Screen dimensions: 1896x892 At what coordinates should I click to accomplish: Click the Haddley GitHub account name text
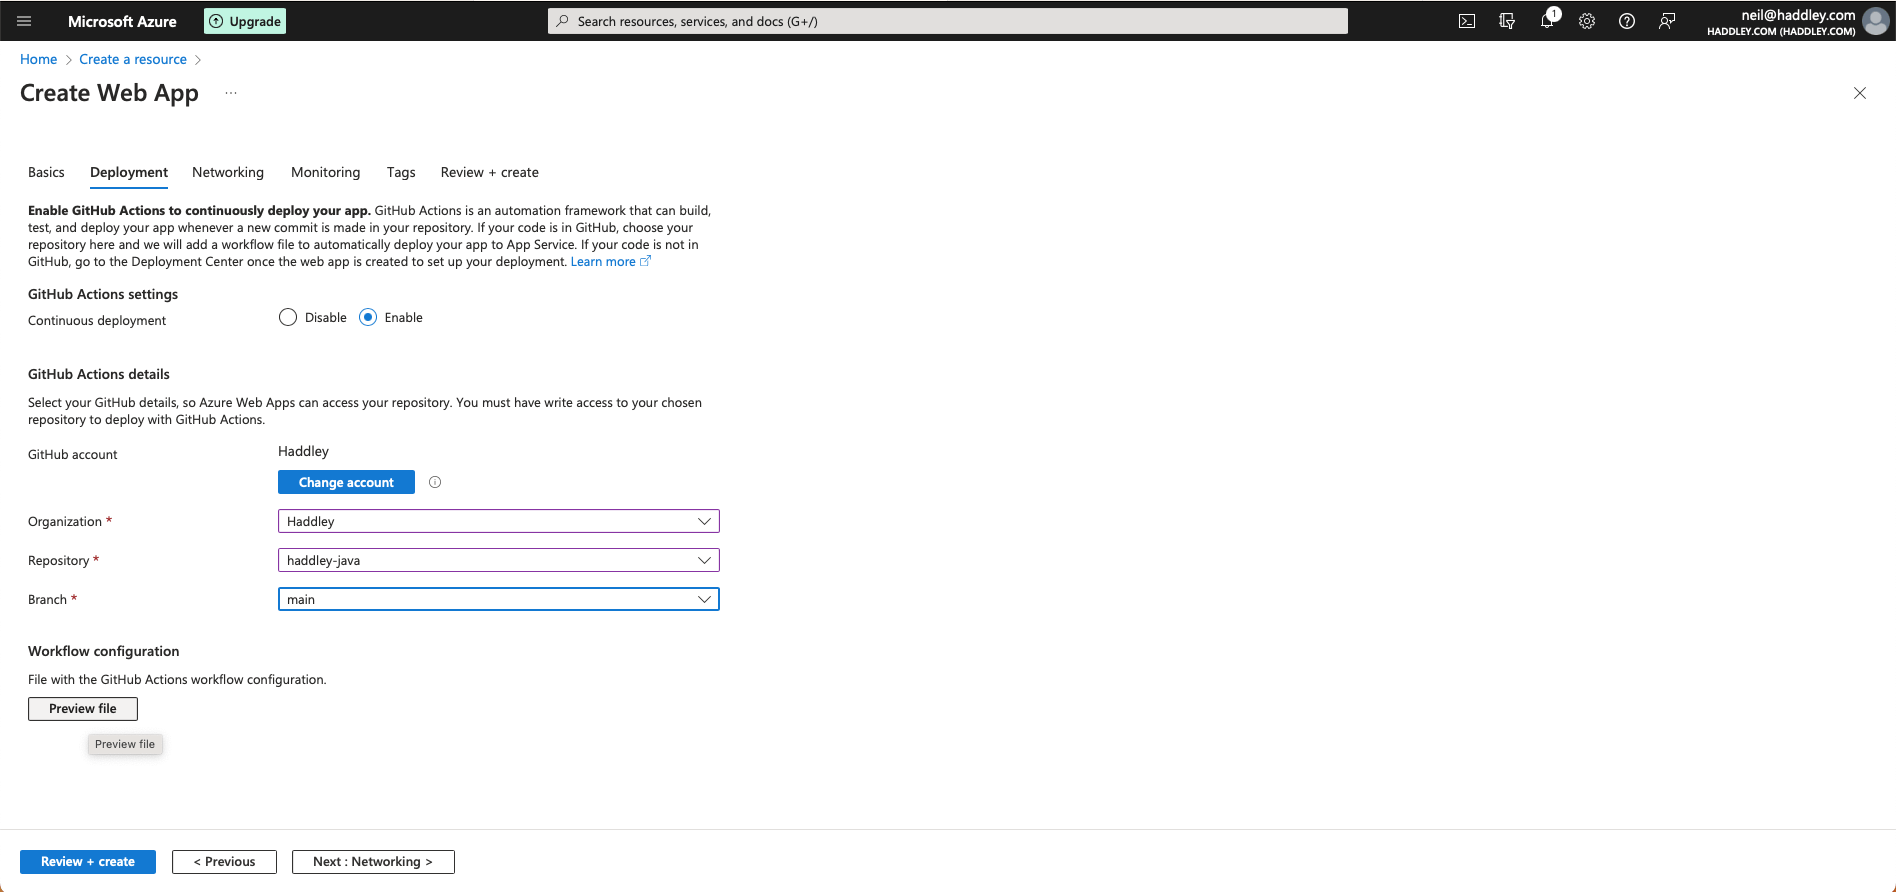[x=303, y=451]
